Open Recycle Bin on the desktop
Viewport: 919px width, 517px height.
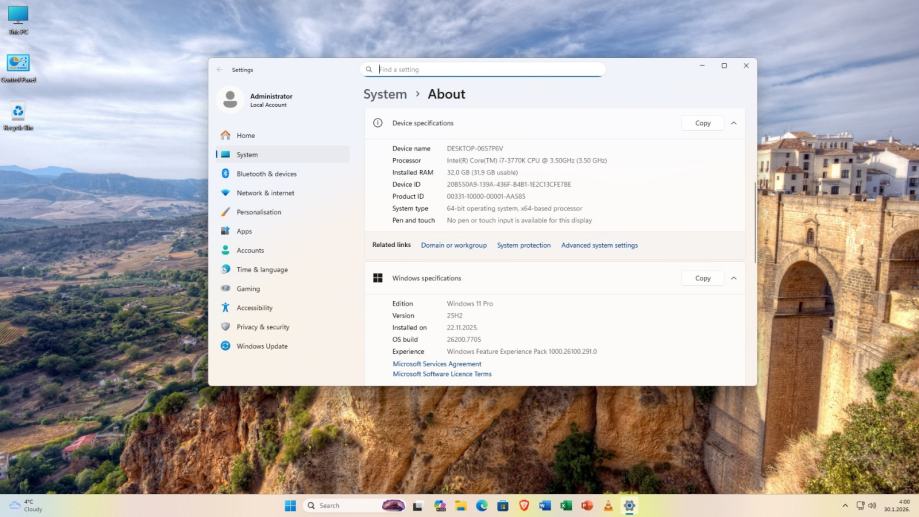[x=17, y=114]
